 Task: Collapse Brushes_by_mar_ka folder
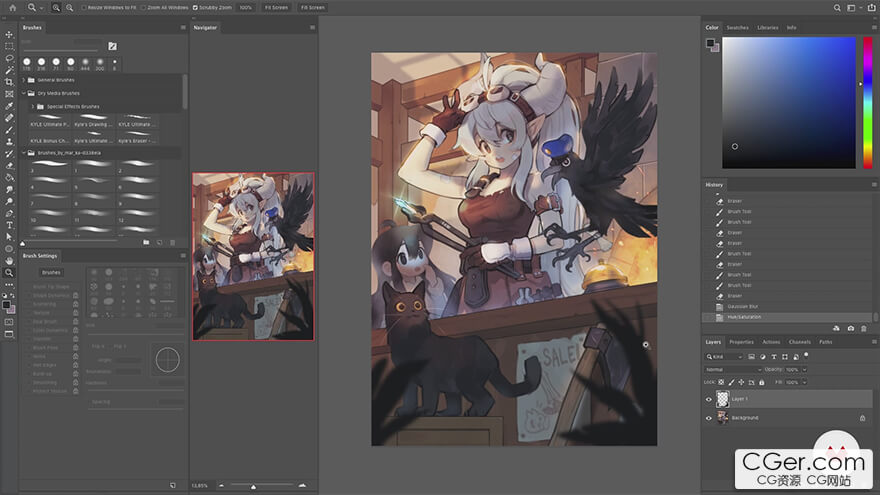tap(24, 153)
